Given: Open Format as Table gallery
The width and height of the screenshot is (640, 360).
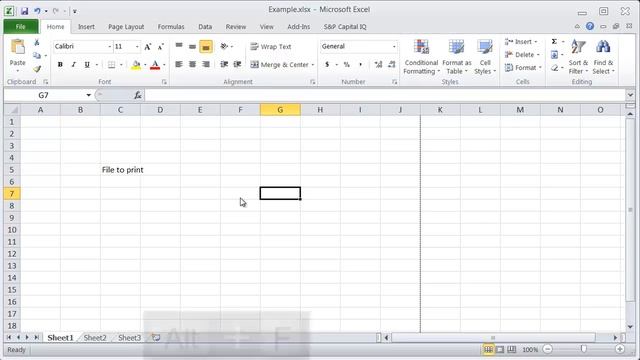Looking at the screenshot, I should 456,57.
